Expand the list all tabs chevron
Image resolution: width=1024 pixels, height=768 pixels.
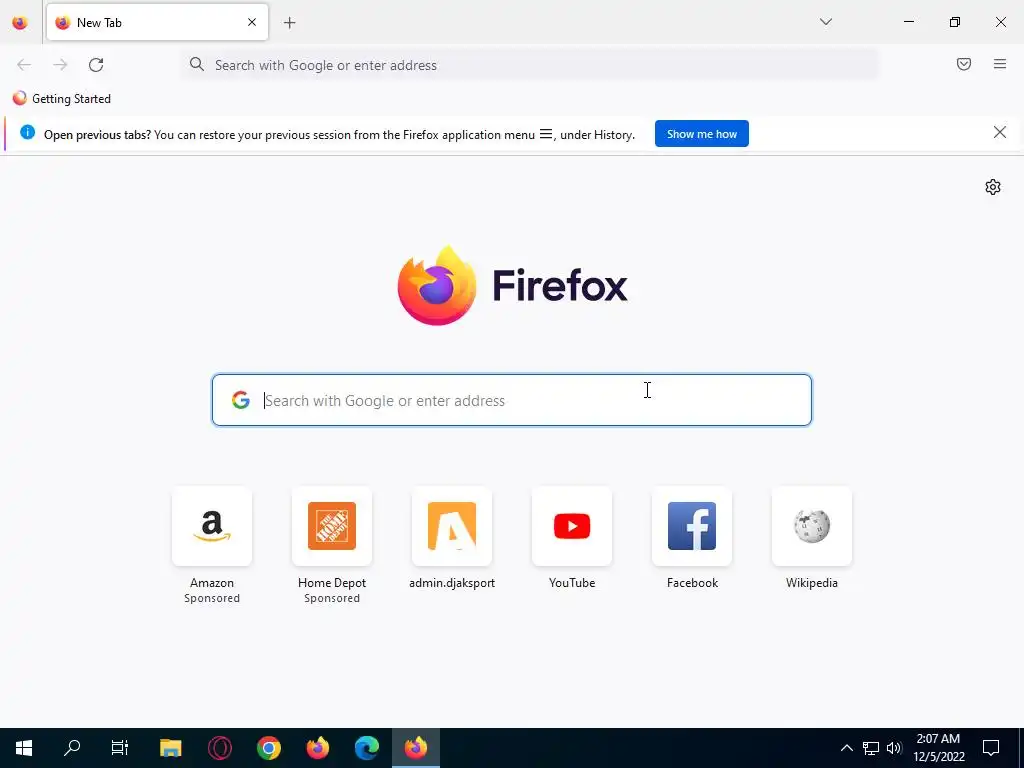pos(825,22)
